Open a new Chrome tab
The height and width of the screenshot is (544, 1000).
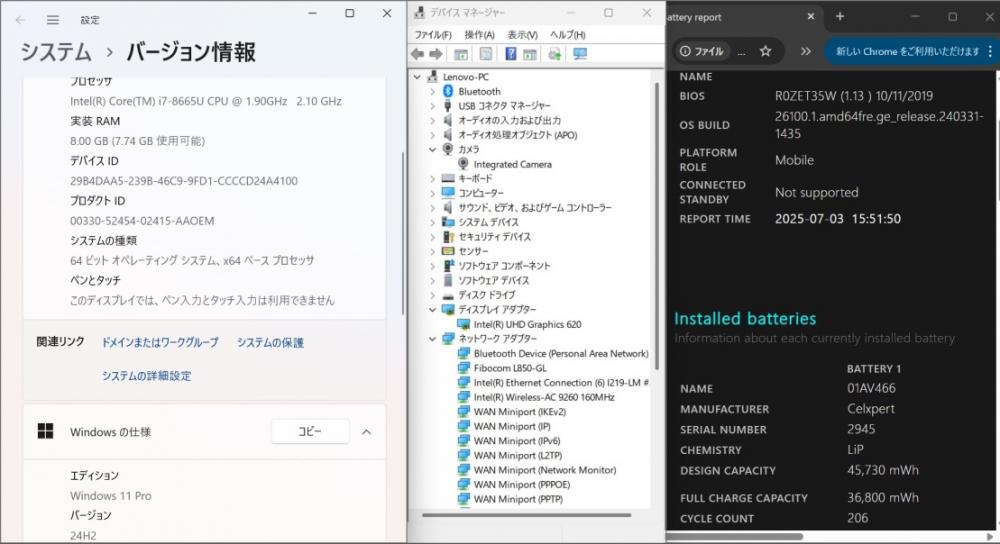click(x=840, y=17)
